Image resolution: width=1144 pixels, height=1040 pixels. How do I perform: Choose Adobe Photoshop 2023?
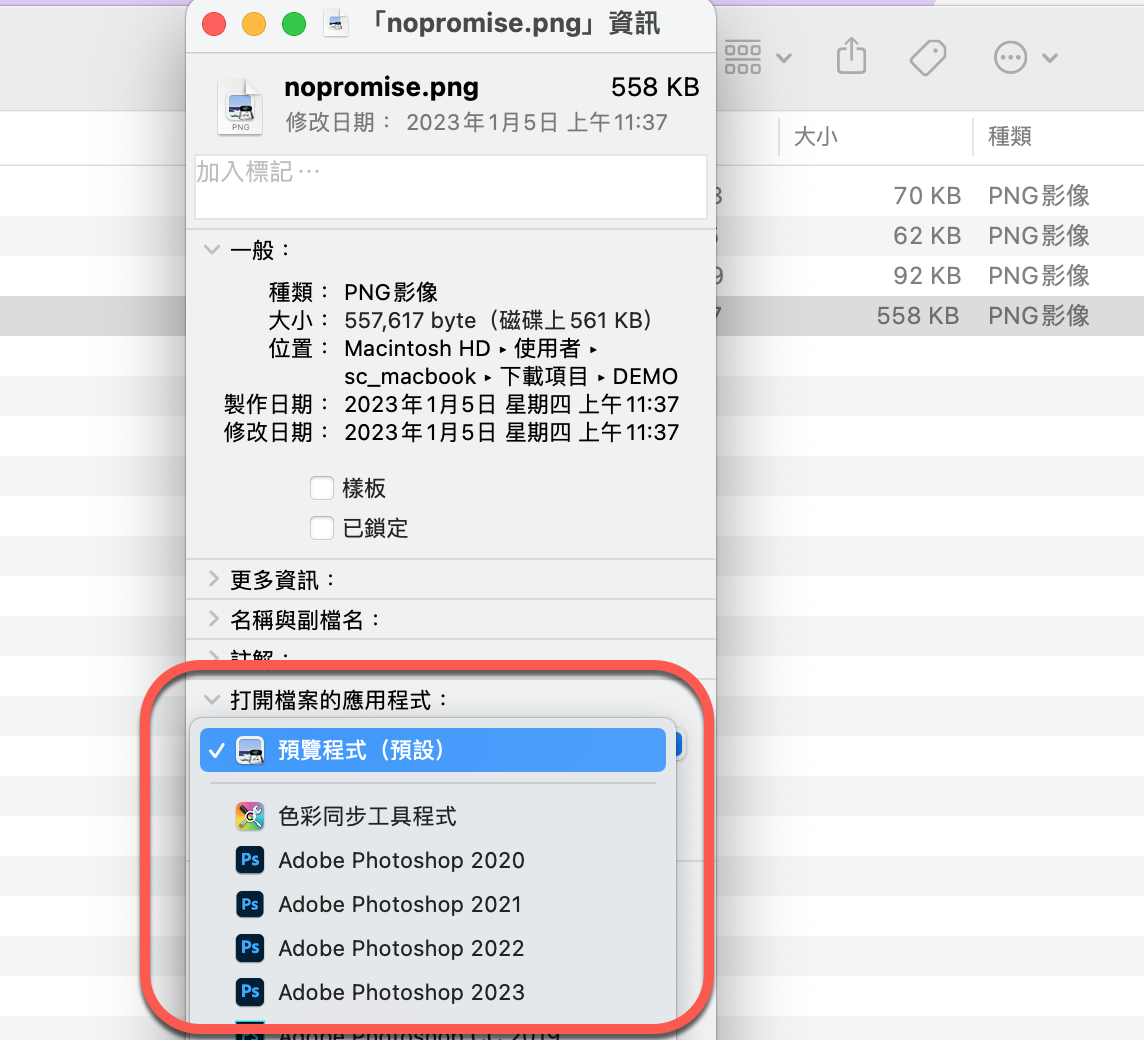(433, 991)
